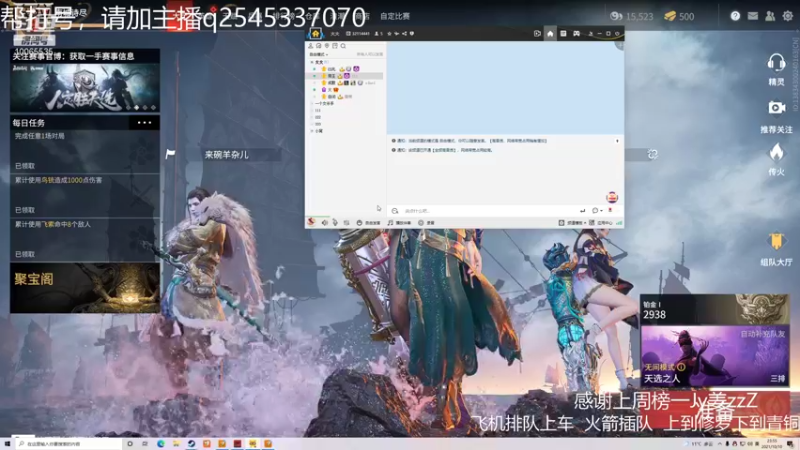800x450 pixels.
Task: Click the location pin icon above channel list
Action: tap(327, 46)
